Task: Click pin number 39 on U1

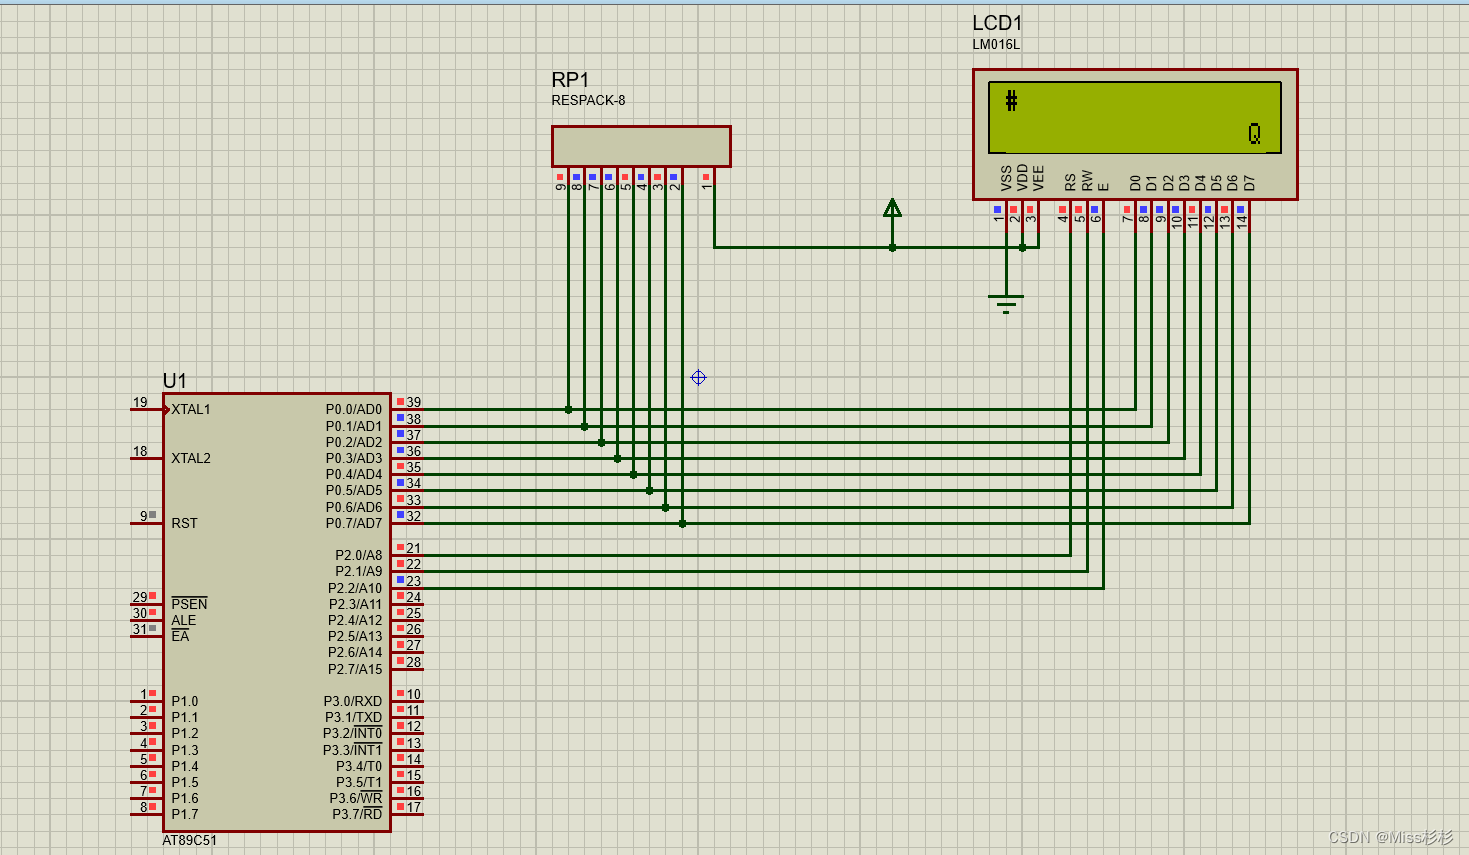Action: coord(413,402)
